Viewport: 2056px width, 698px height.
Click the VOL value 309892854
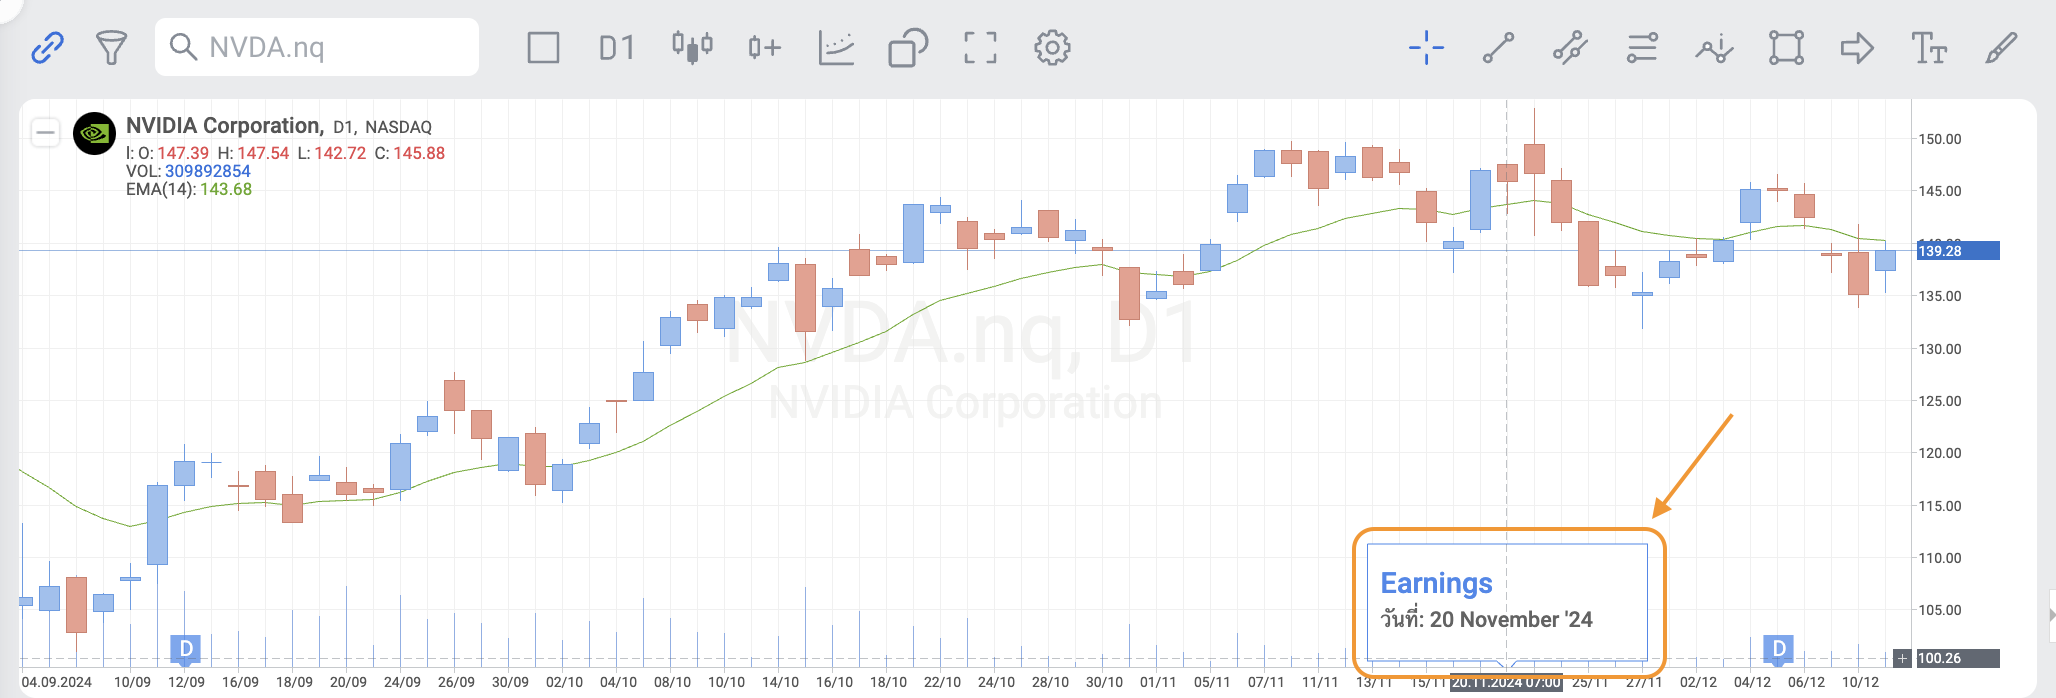click(208, 171)
